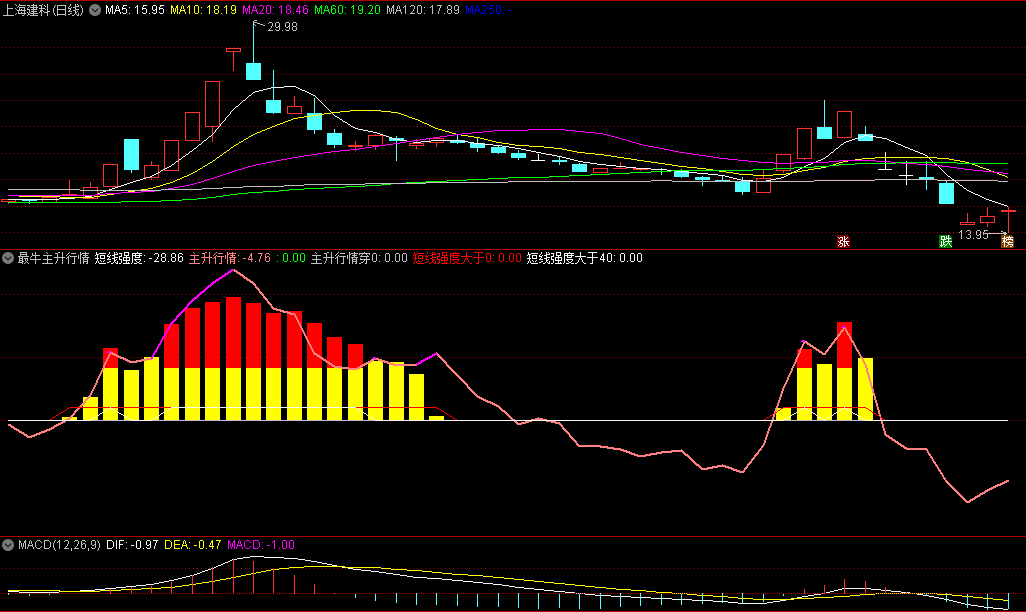
Task: Click the green 跌 event marker
Action: (x=946, y=242)
